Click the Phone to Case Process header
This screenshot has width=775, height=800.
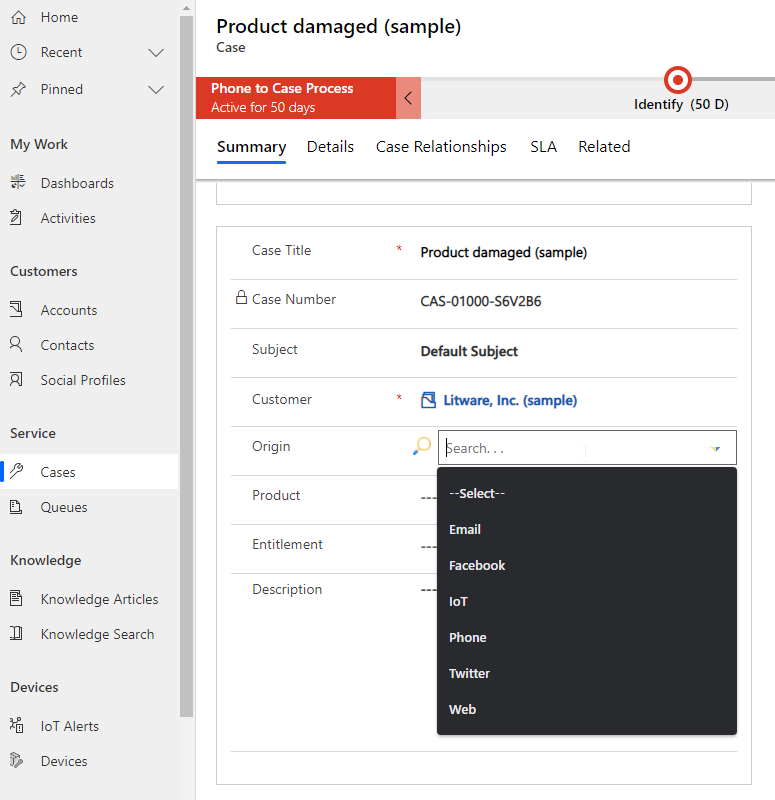[296, 98]
